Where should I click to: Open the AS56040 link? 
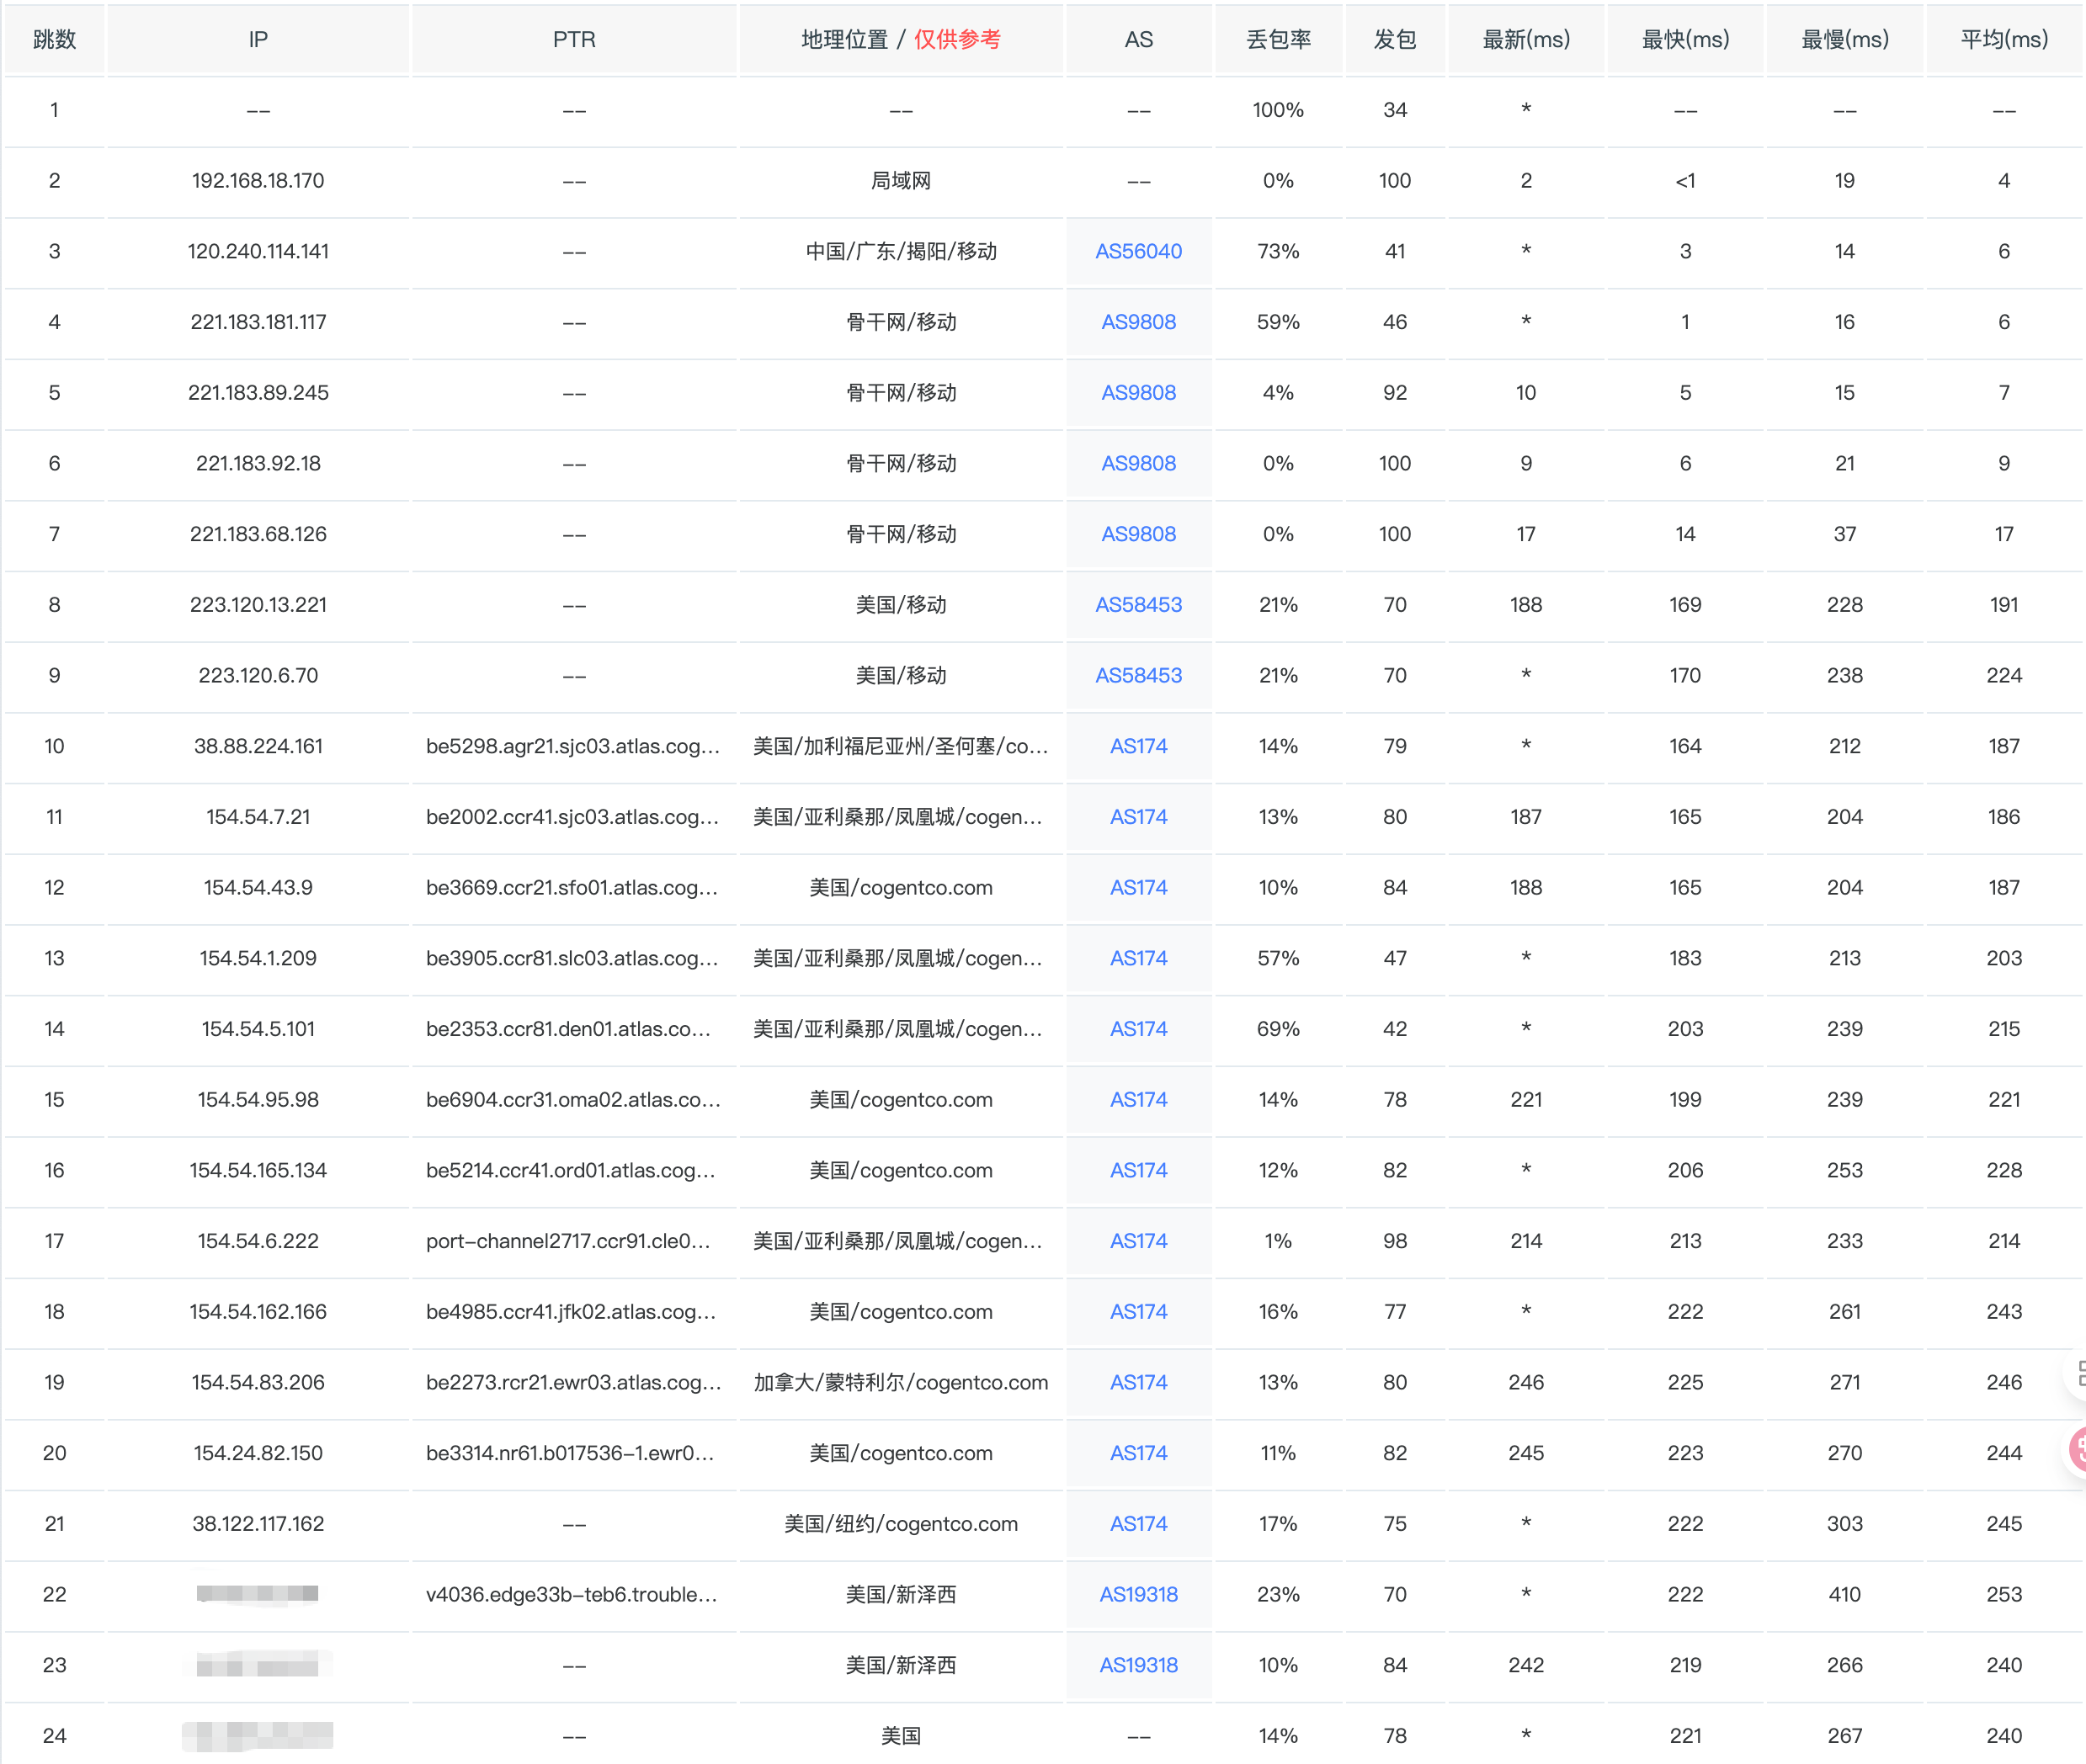pyautogui.click(x=1138, y=251)
